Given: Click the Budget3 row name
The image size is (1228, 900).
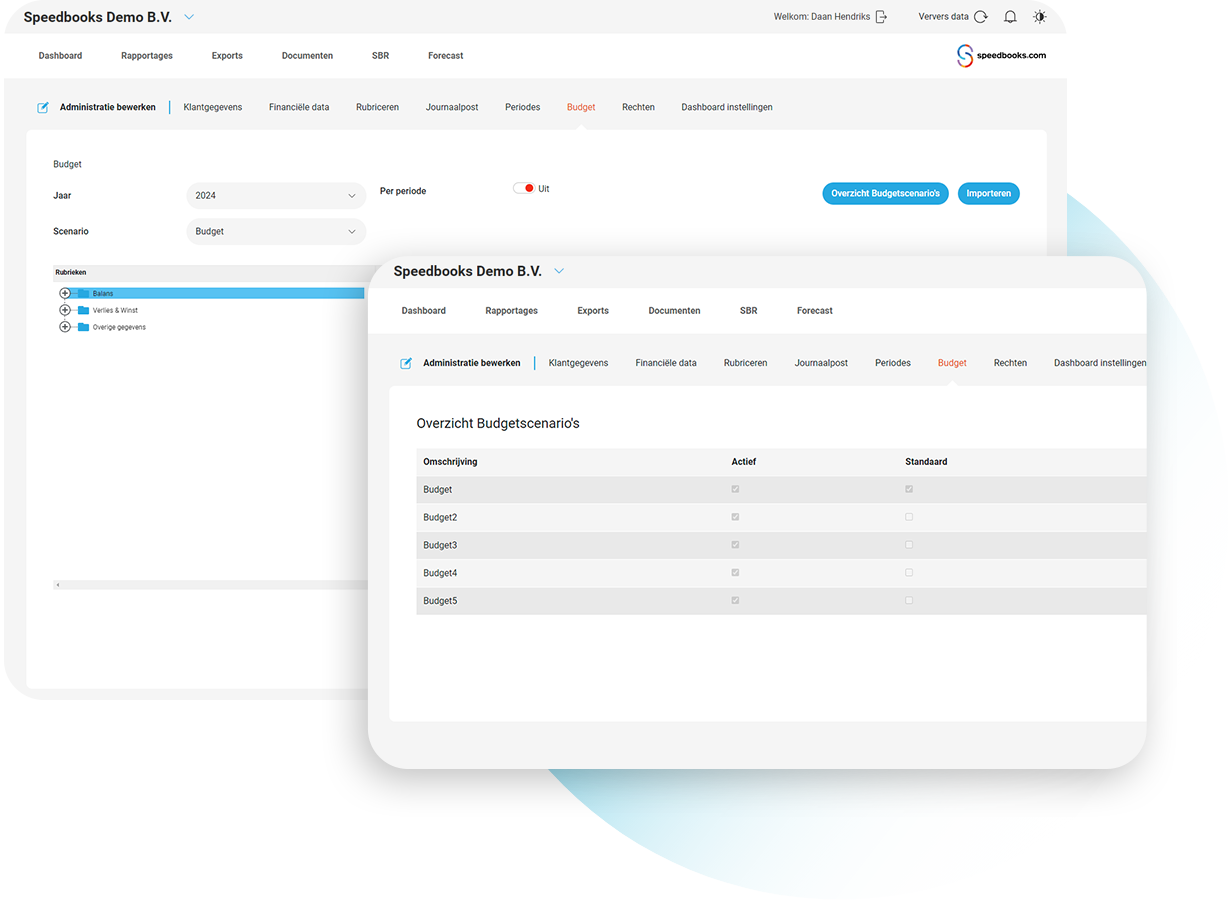Looking at the screenshot, I should point(440,545).
